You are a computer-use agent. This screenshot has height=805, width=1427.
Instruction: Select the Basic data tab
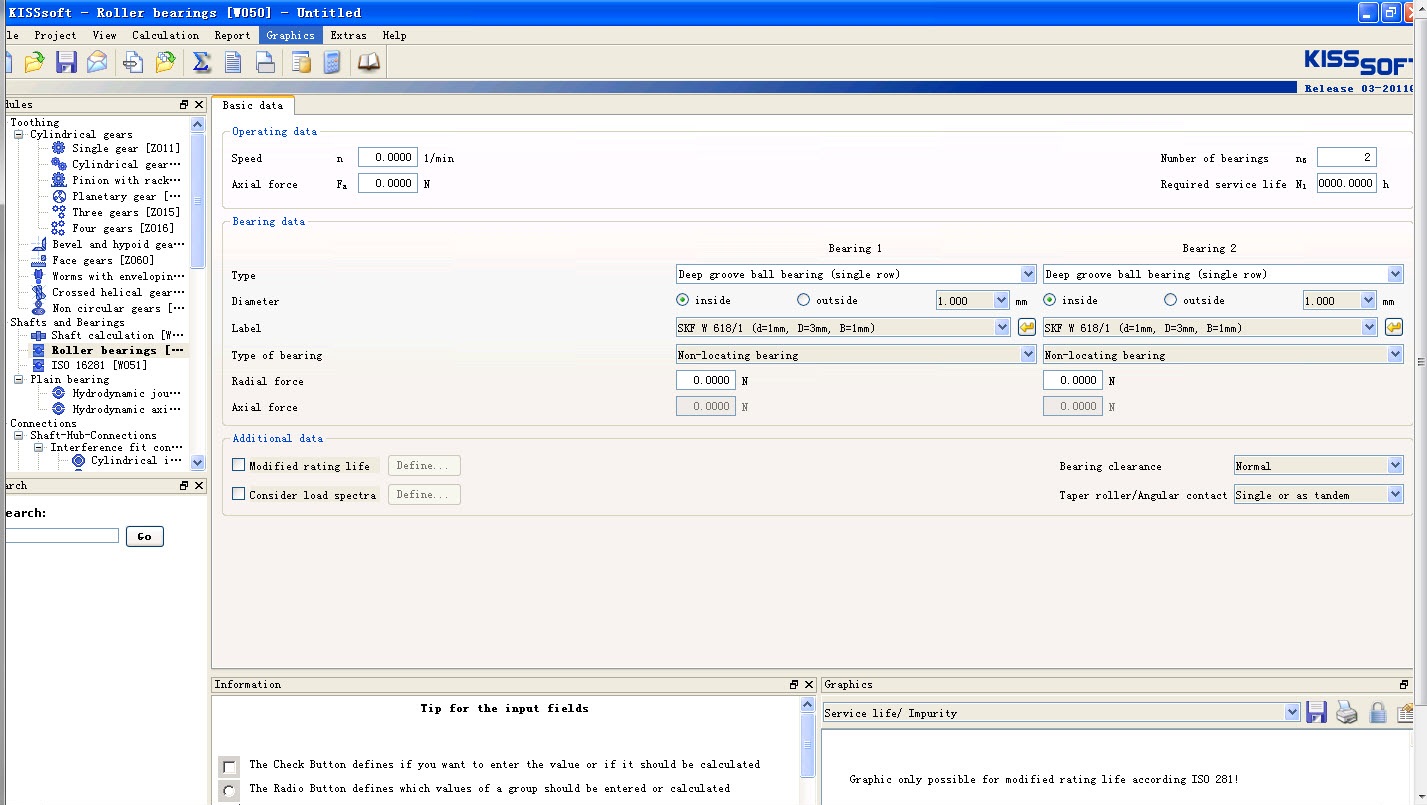(253, 105)
